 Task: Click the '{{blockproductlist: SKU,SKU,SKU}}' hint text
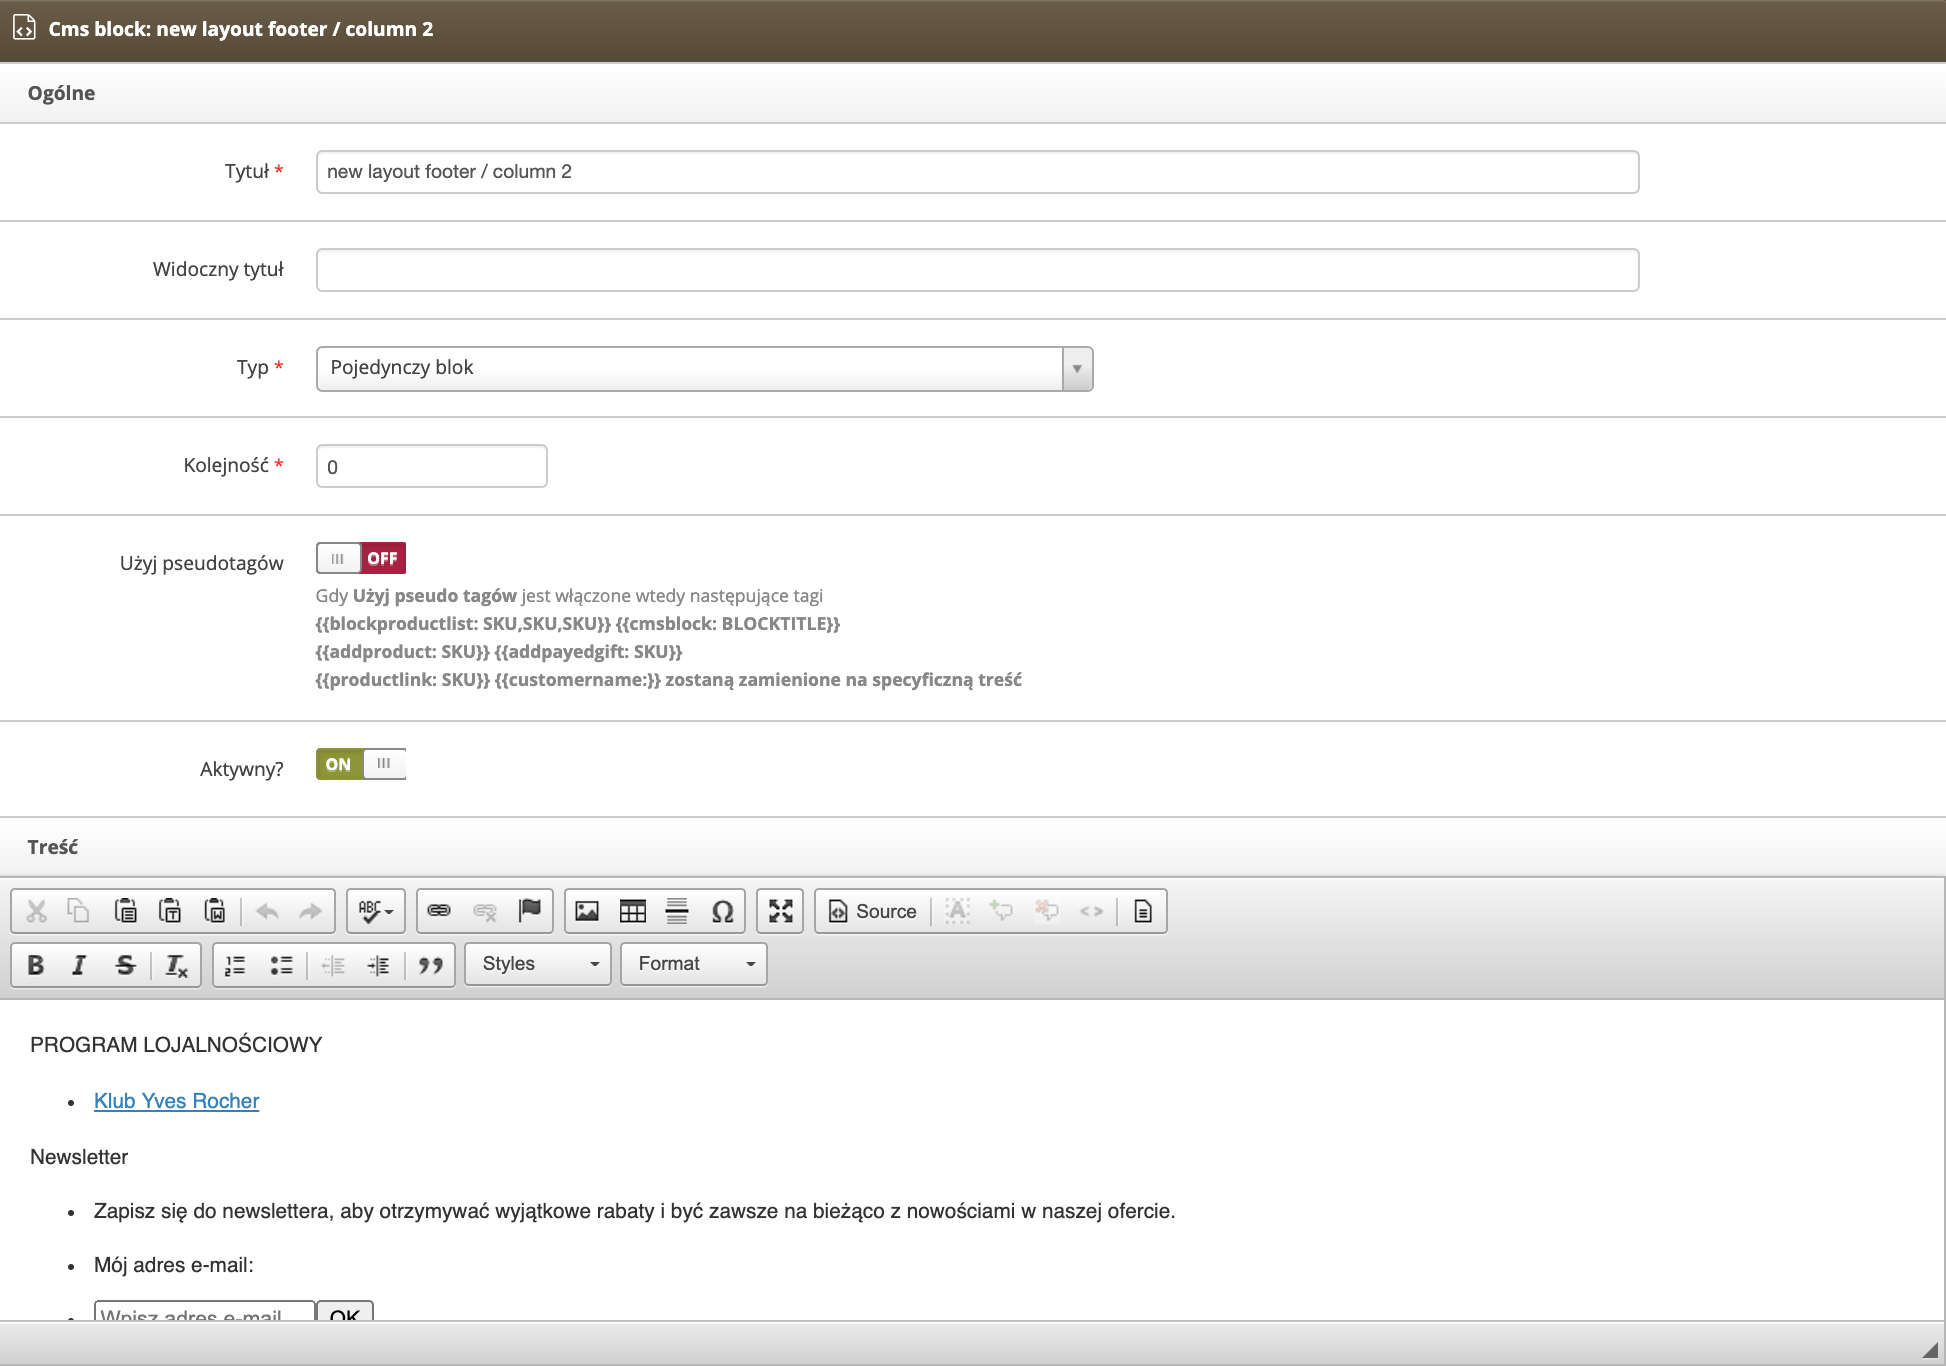click(463, 624)
